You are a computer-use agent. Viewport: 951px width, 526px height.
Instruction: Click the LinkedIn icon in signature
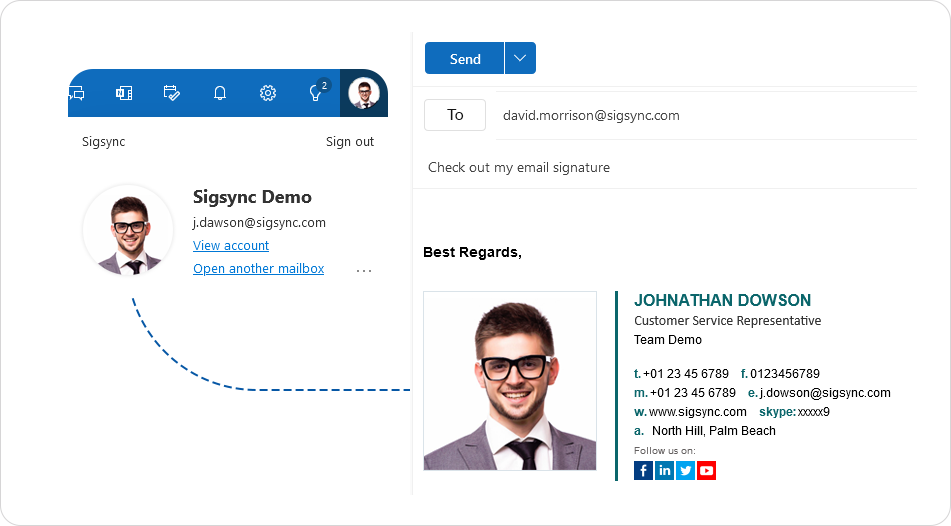665,470
